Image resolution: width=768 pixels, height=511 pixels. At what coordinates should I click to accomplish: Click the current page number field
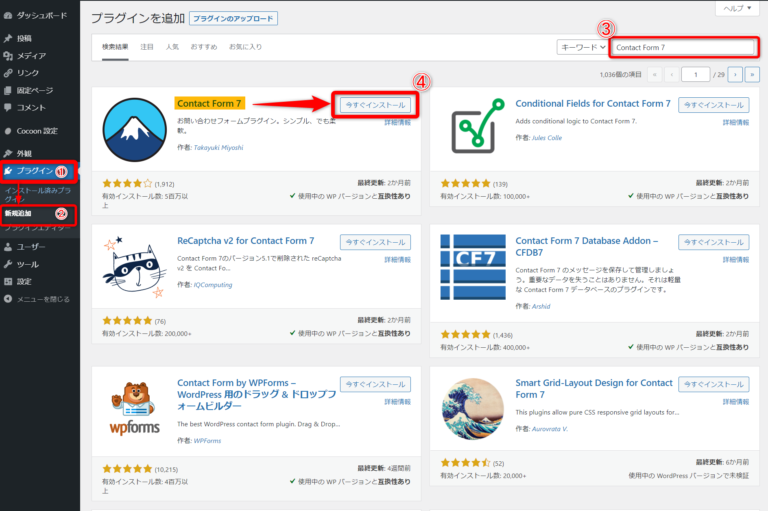[696, 74]
